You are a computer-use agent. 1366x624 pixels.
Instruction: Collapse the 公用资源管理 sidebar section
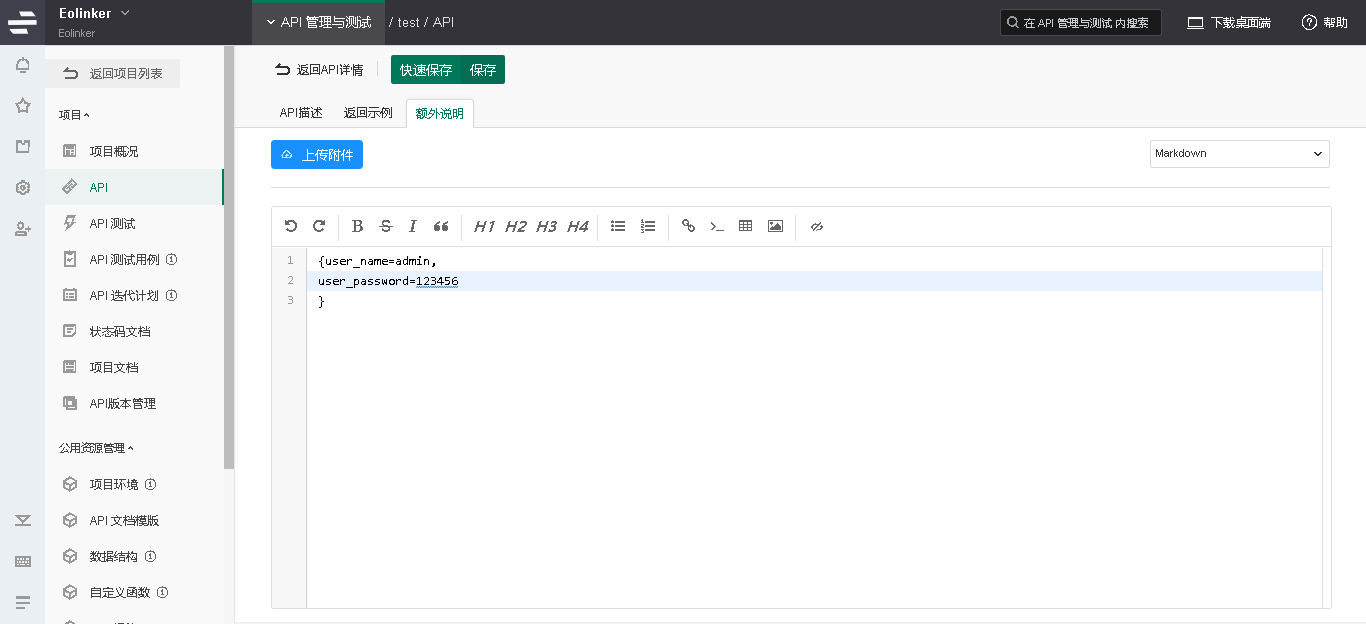click(x=97, y=448)
